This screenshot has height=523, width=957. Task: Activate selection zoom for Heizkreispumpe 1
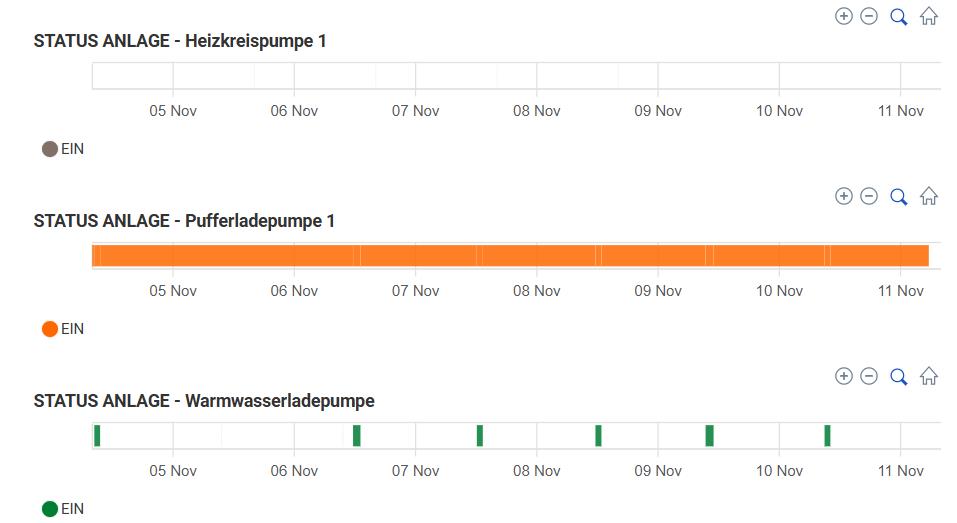(898, 16)
